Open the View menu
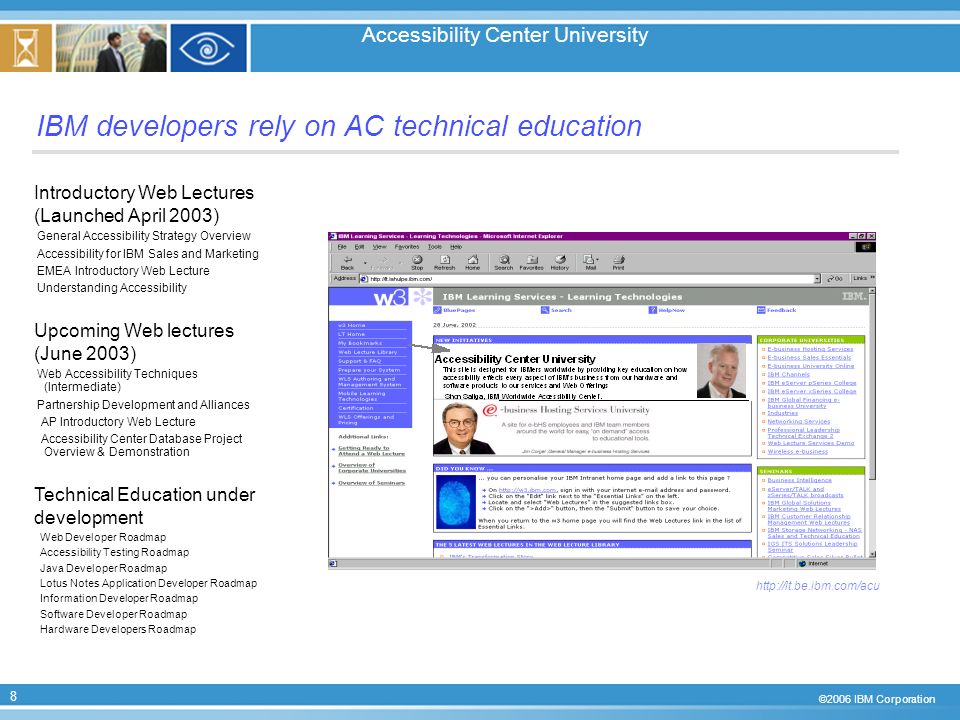This screenshot has height=720, width=960. pyautogui.click(x=380, y=247)
